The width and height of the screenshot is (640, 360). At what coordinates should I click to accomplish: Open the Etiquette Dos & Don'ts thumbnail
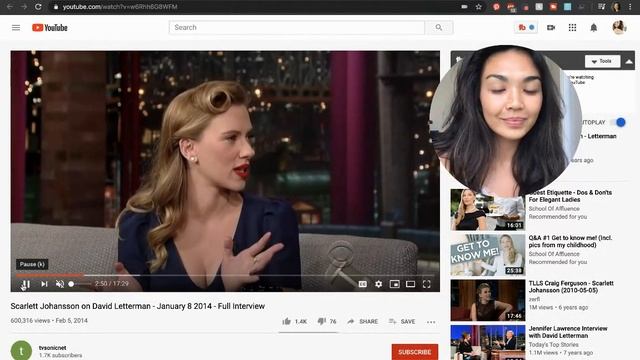click(488, 210)
